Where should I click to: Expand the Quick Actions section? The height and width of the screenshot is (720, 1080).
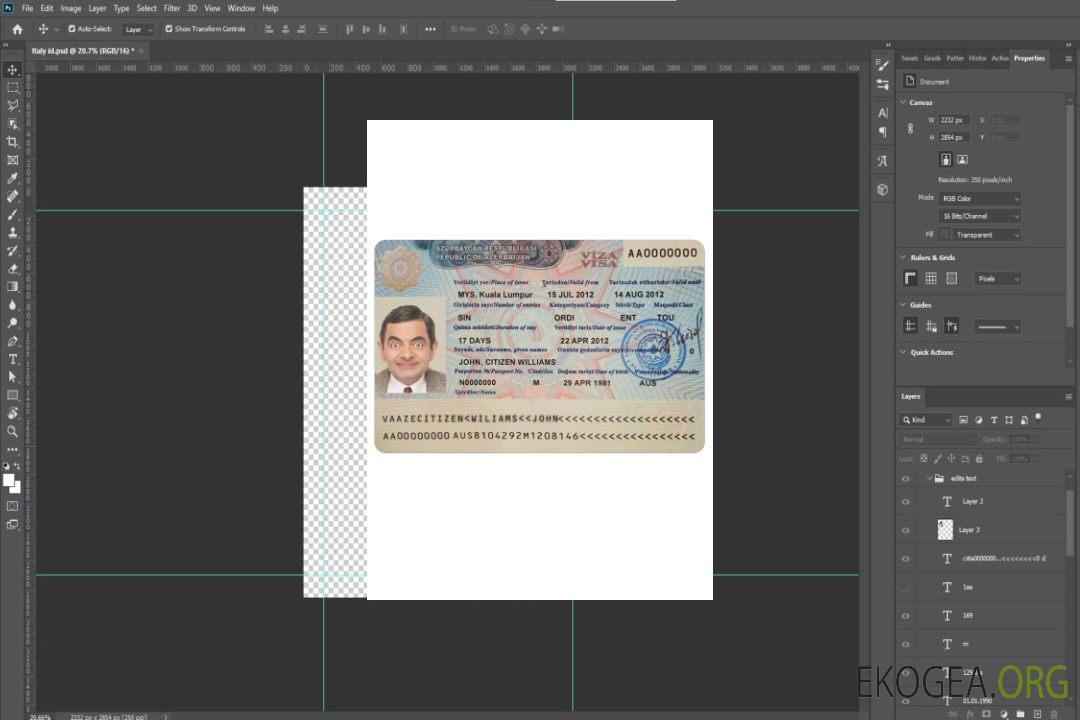pos(903,352)
